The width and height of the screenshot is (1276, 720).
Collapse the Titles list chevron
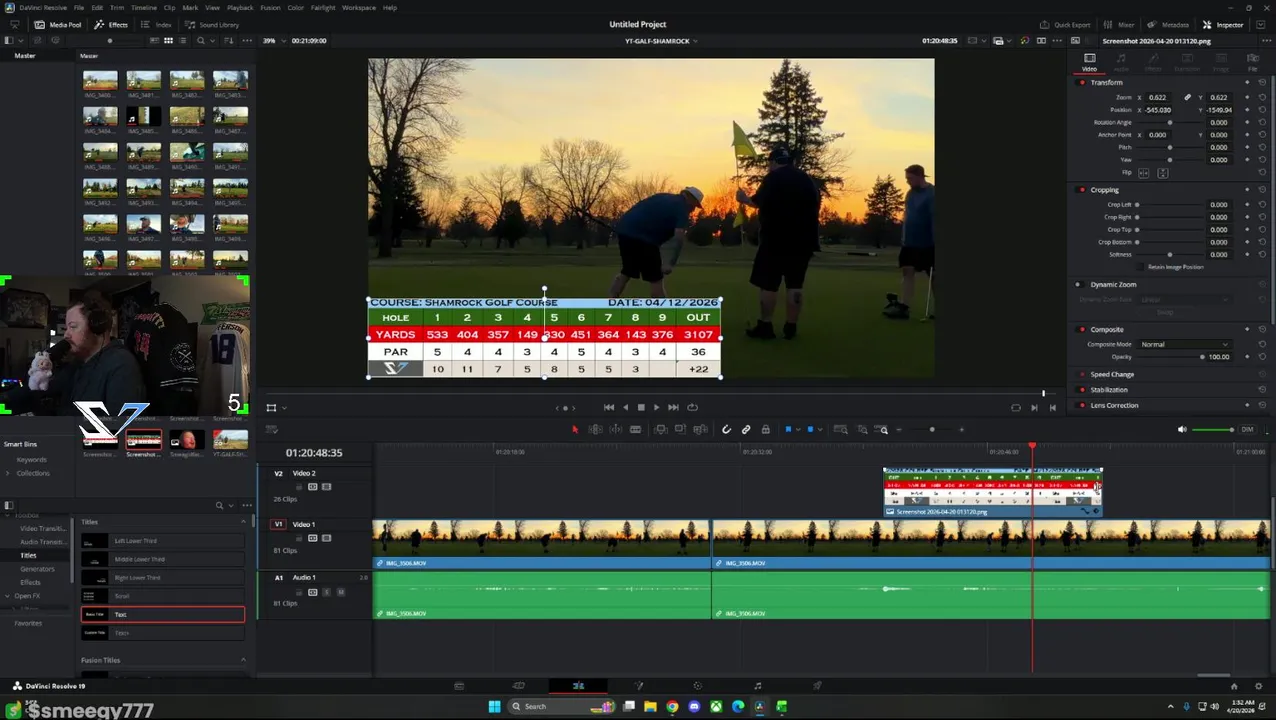243,522
